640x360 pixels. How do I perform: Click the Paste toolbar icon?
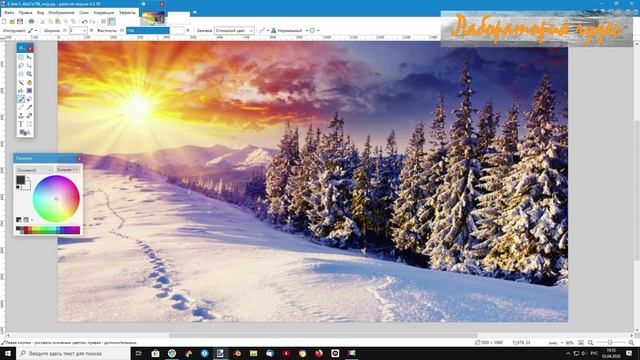[58, 21]
